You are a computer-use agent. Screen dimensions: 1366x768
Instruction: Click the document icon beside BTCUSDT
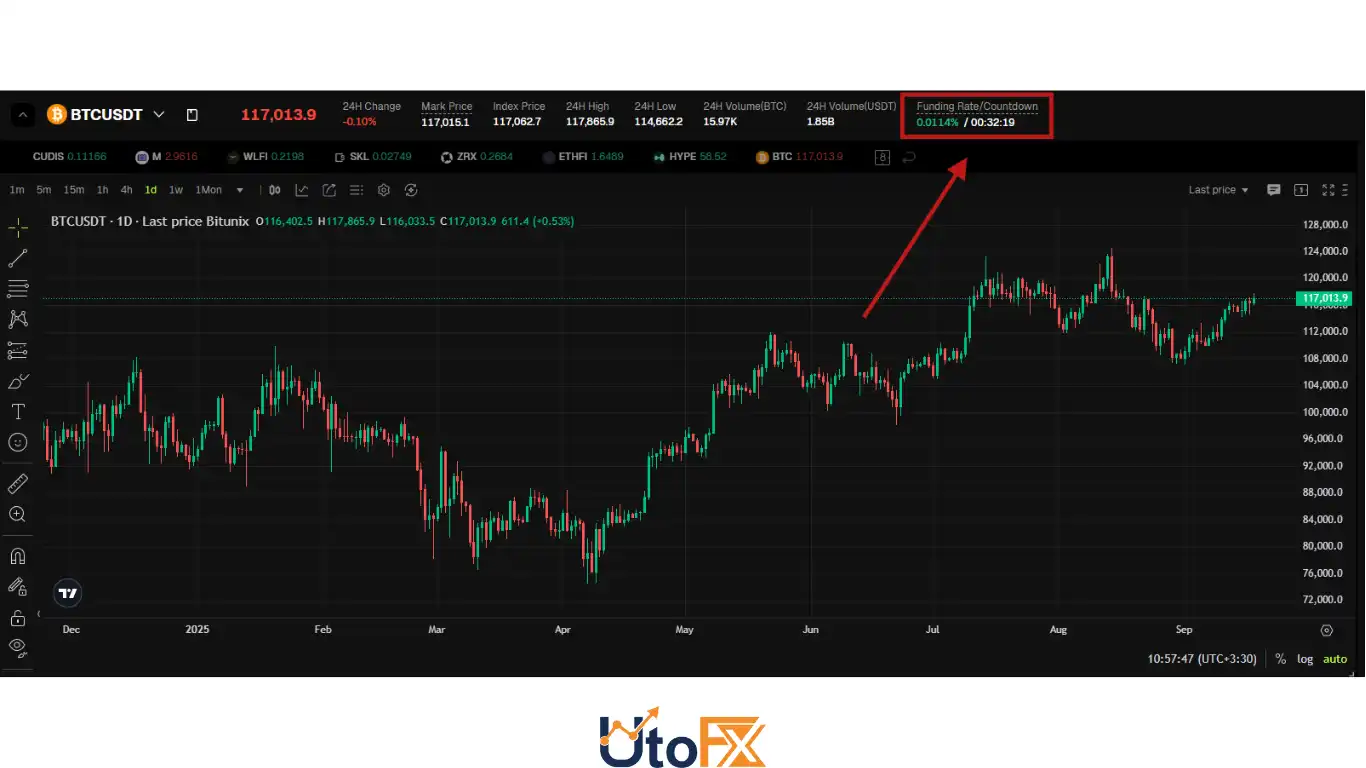(x=192, y=115)
